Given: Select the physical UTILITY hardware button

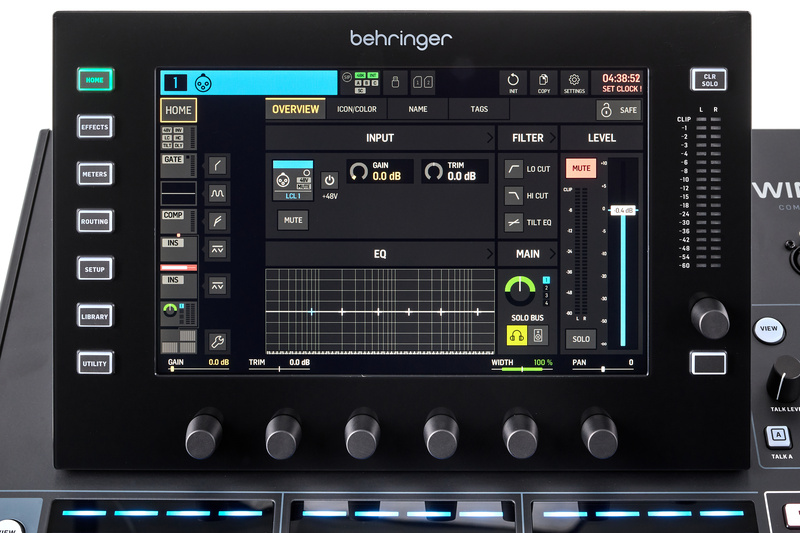Looking at the screenshot, I should coord(95,363).
